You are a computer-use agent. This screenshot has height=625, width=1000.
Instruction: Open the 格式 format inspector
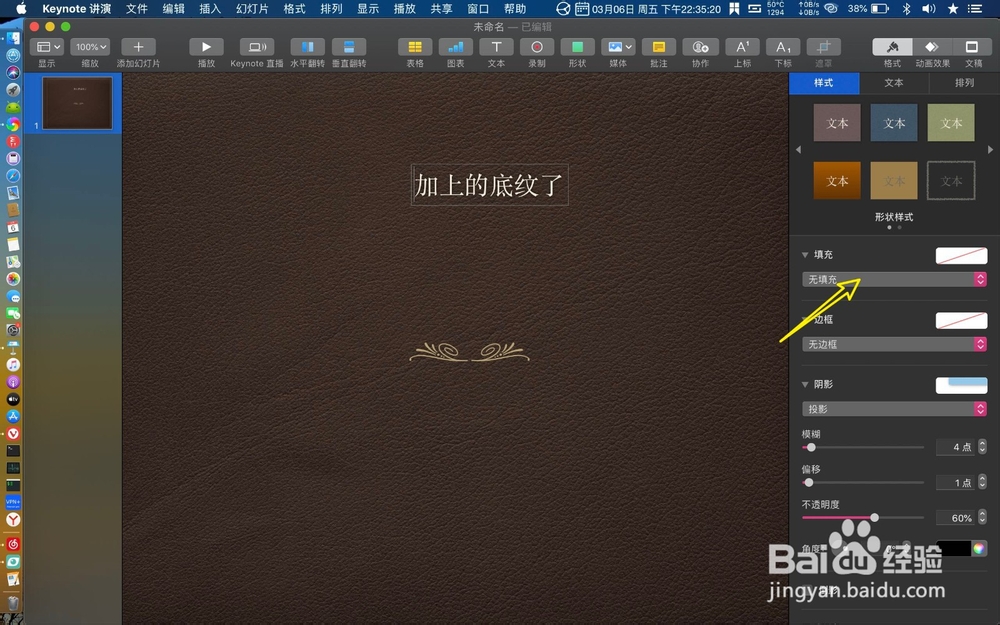coord(892,47)
